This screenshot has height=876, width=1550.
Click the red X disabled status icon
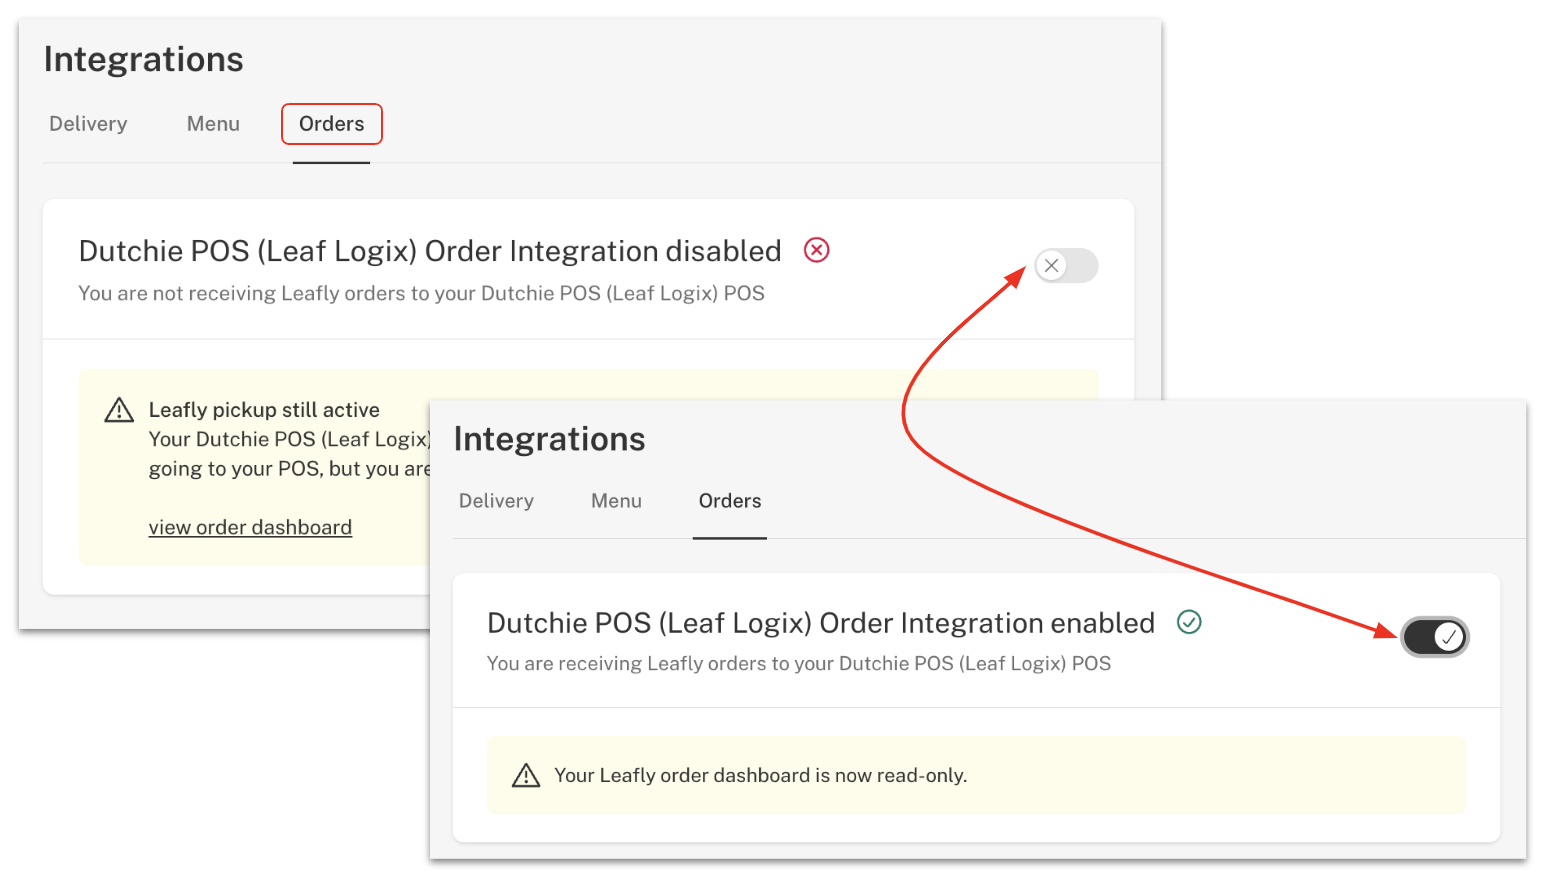click(x=817, y=250)
